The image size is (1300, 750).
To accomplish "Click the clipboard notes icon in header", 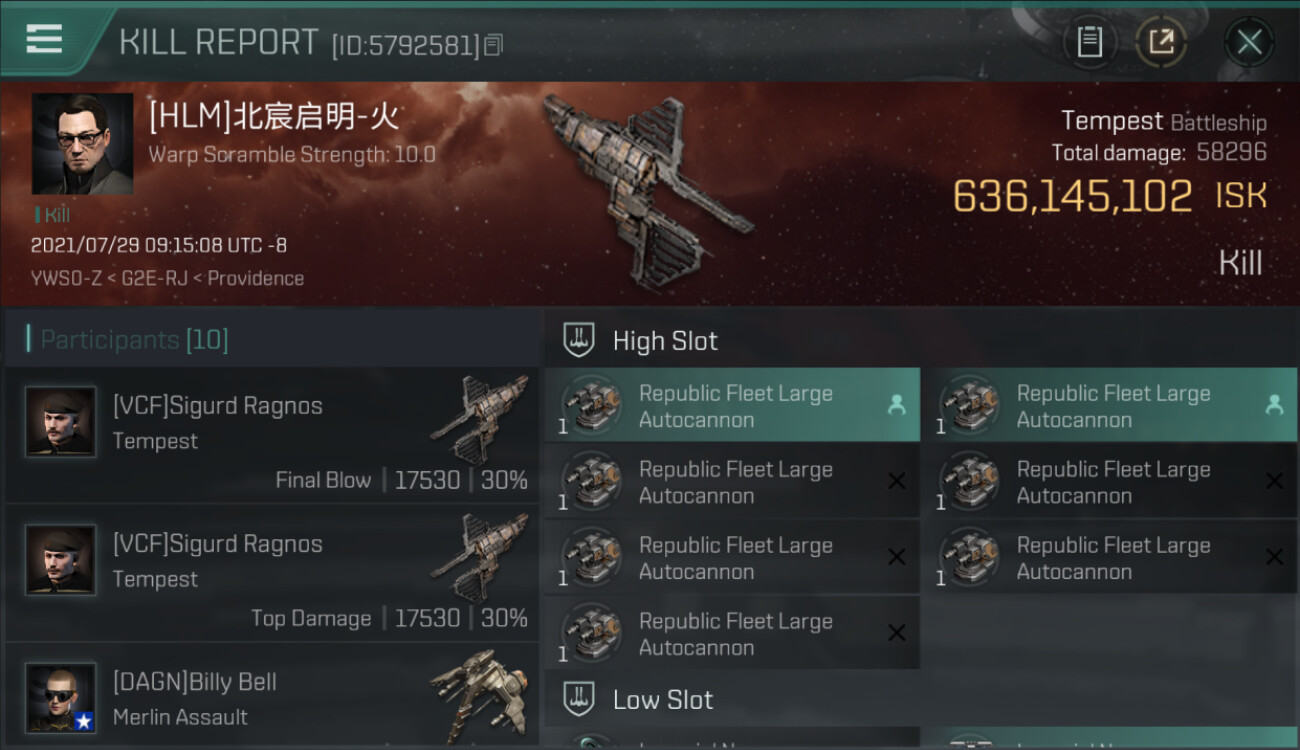I will [1089, 42].
